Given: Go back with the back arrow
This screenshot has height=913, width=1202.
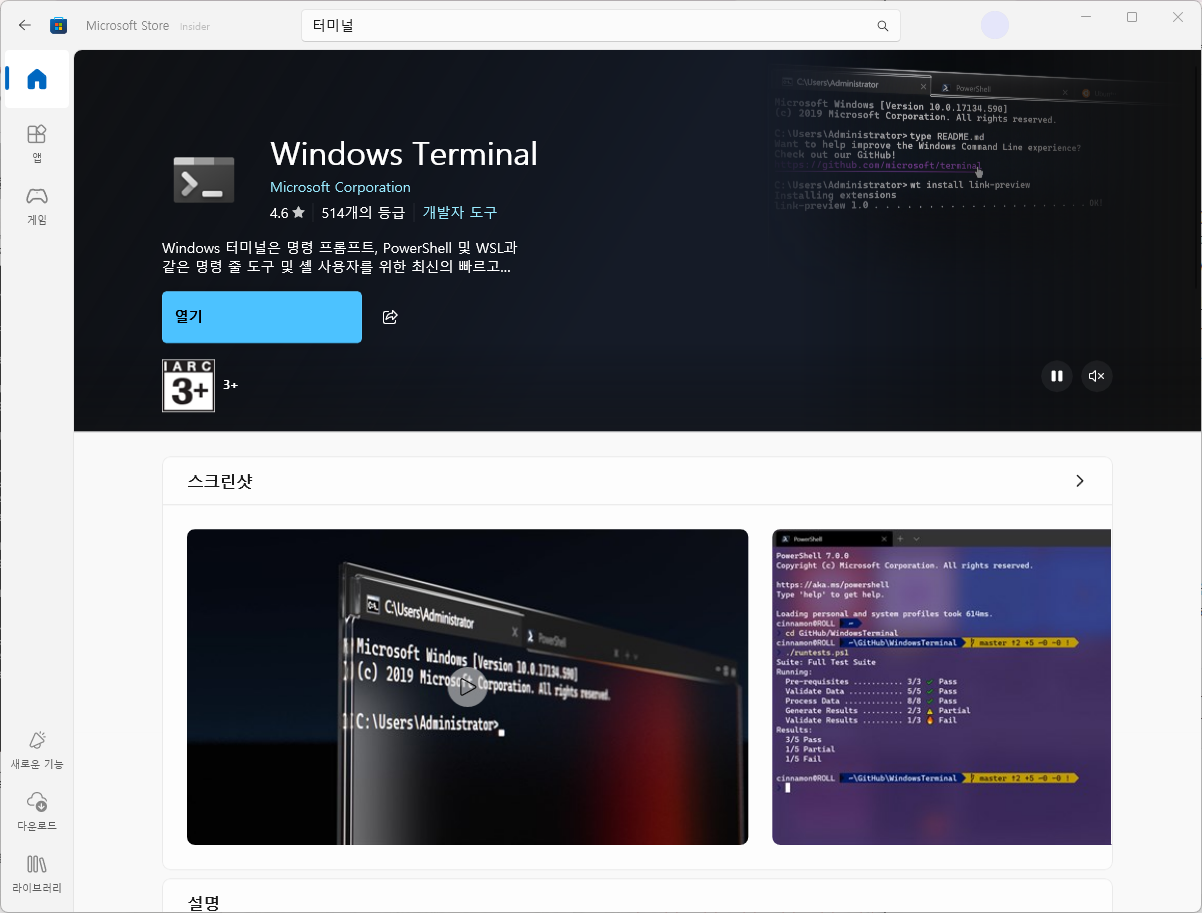Looking at the screenshot, I should pyautogui.click(x=24, y=25).
